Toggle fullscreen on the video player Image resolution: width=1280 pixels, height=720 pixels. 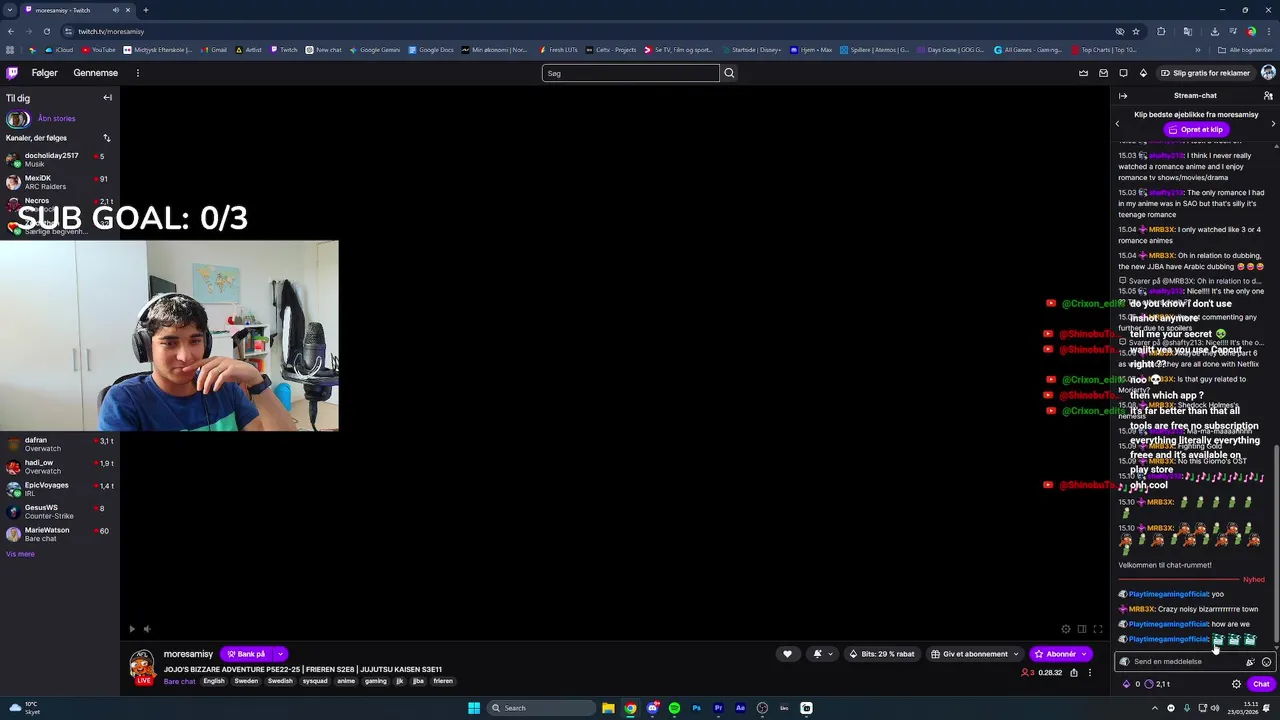(1098, 629)
